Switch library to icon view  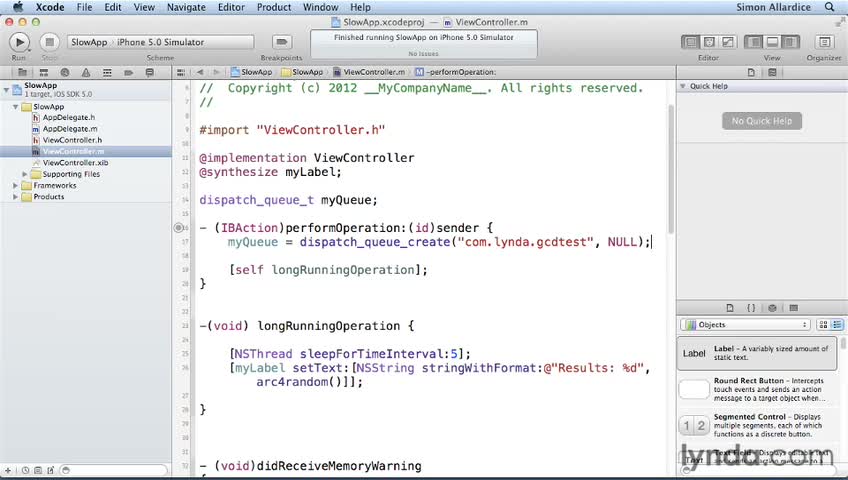(823, 325)
